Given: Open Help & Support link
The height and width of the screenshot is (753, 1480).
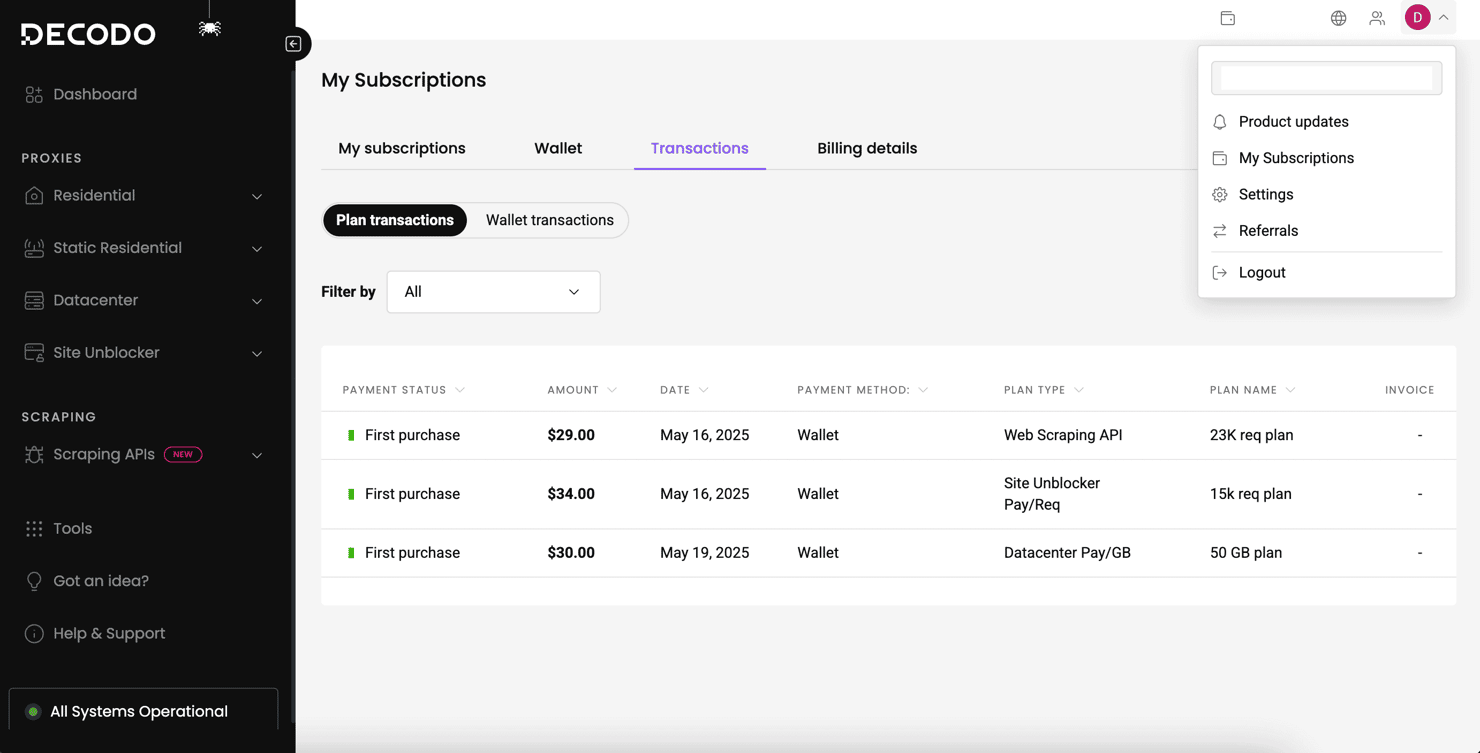Looking at the screenshot, I should pyautogui.click(x=109, y=633).
